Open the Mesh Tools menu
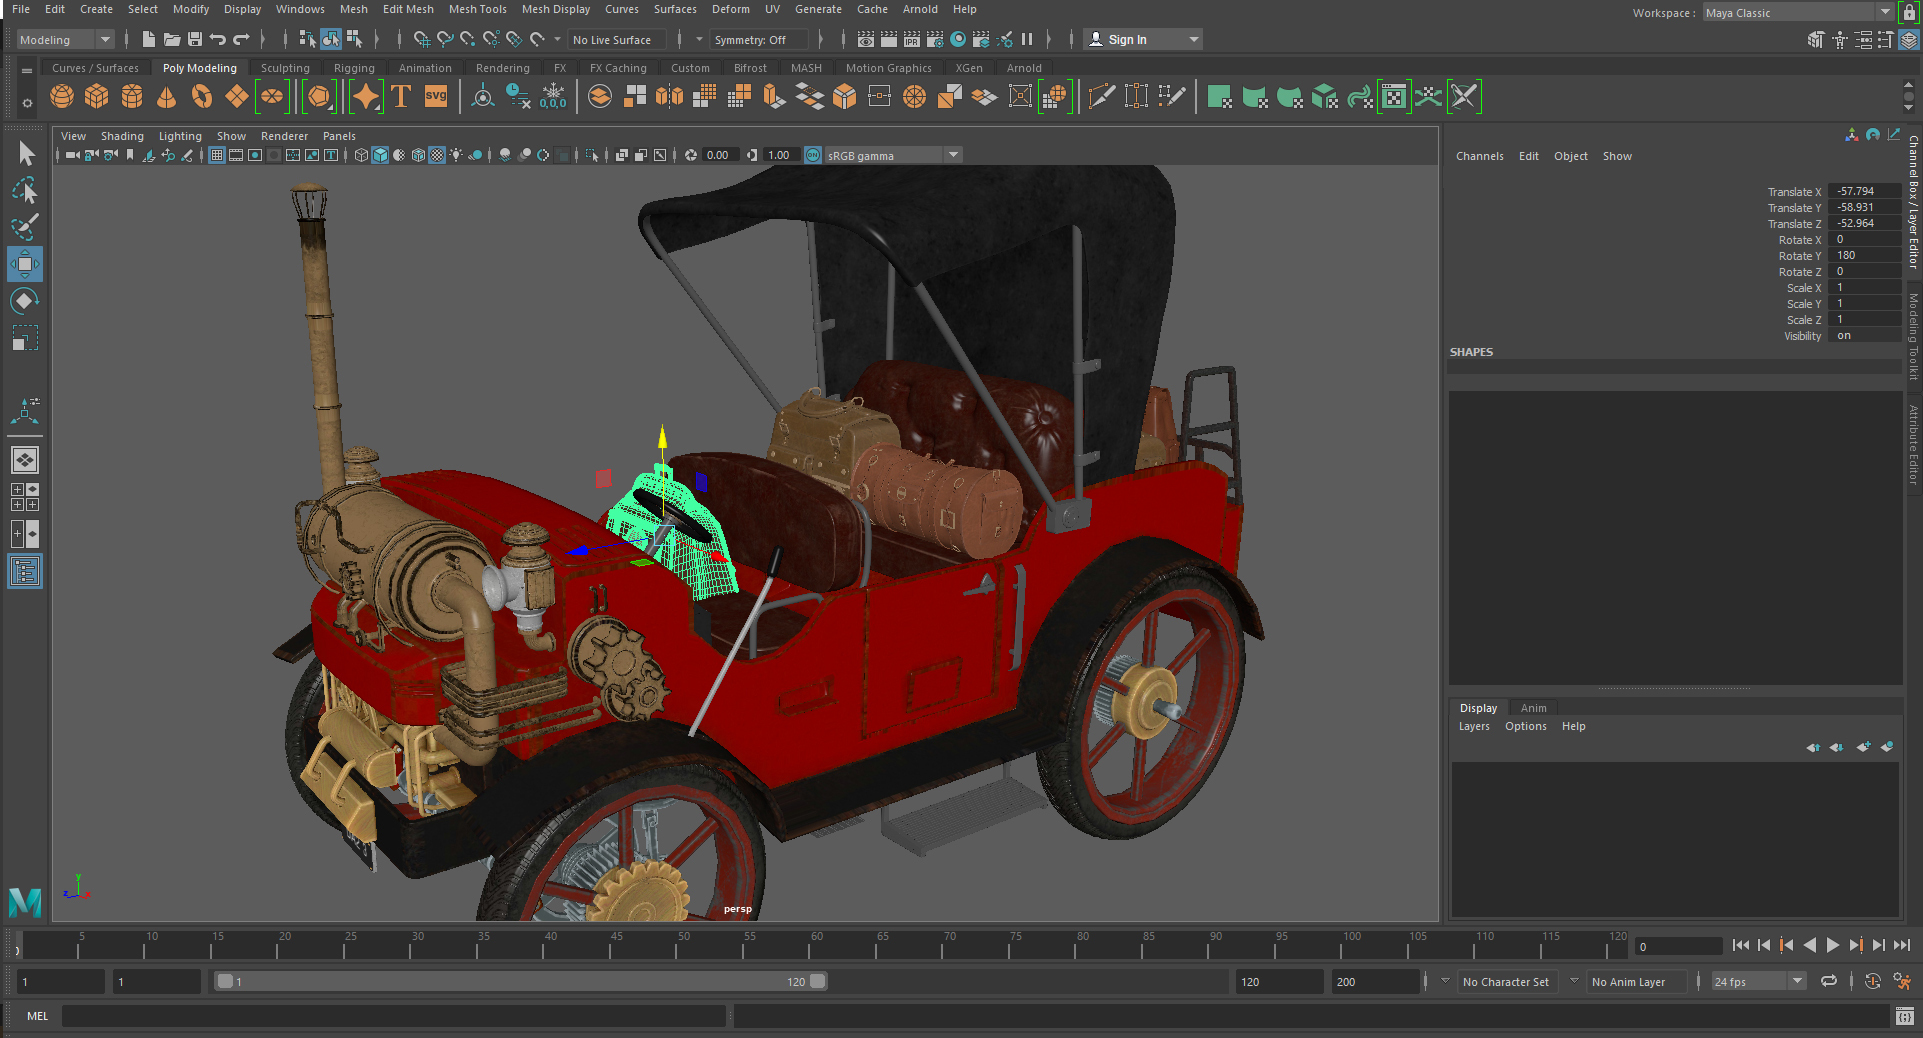Image resolution: width=1923 pixels, height=1038 pixels. [478, 9]
